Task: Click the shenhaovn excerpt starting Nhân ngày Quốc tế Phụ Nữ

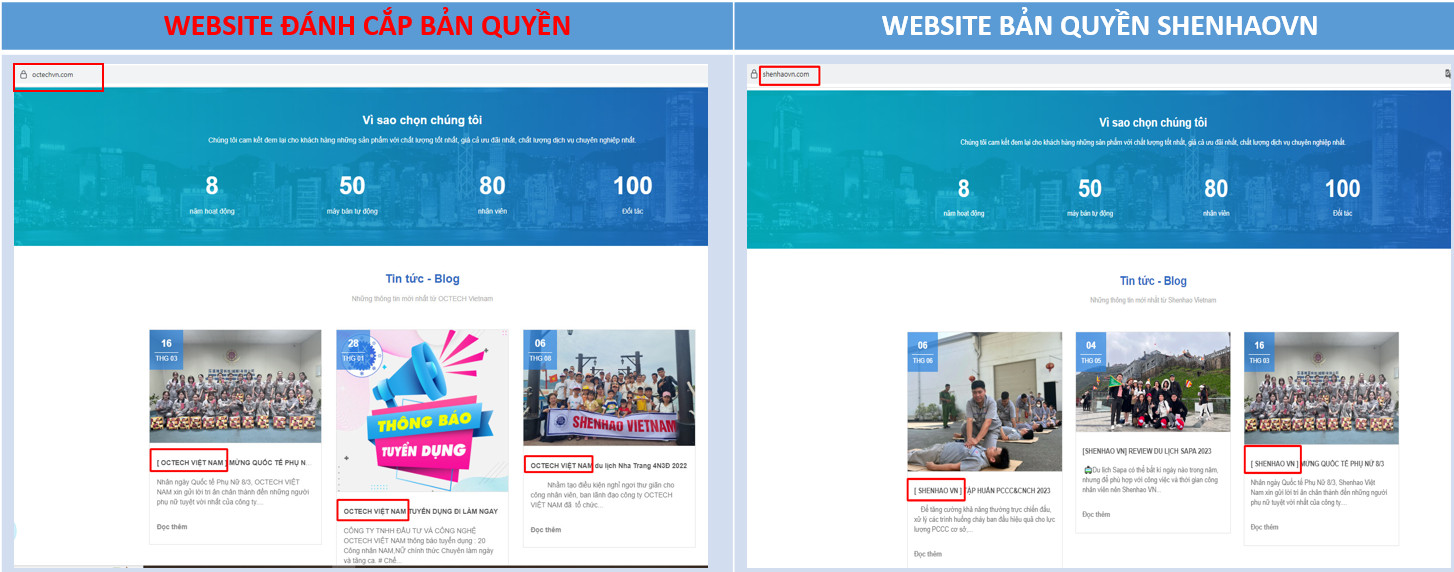Action: [x=1319, y=493]
